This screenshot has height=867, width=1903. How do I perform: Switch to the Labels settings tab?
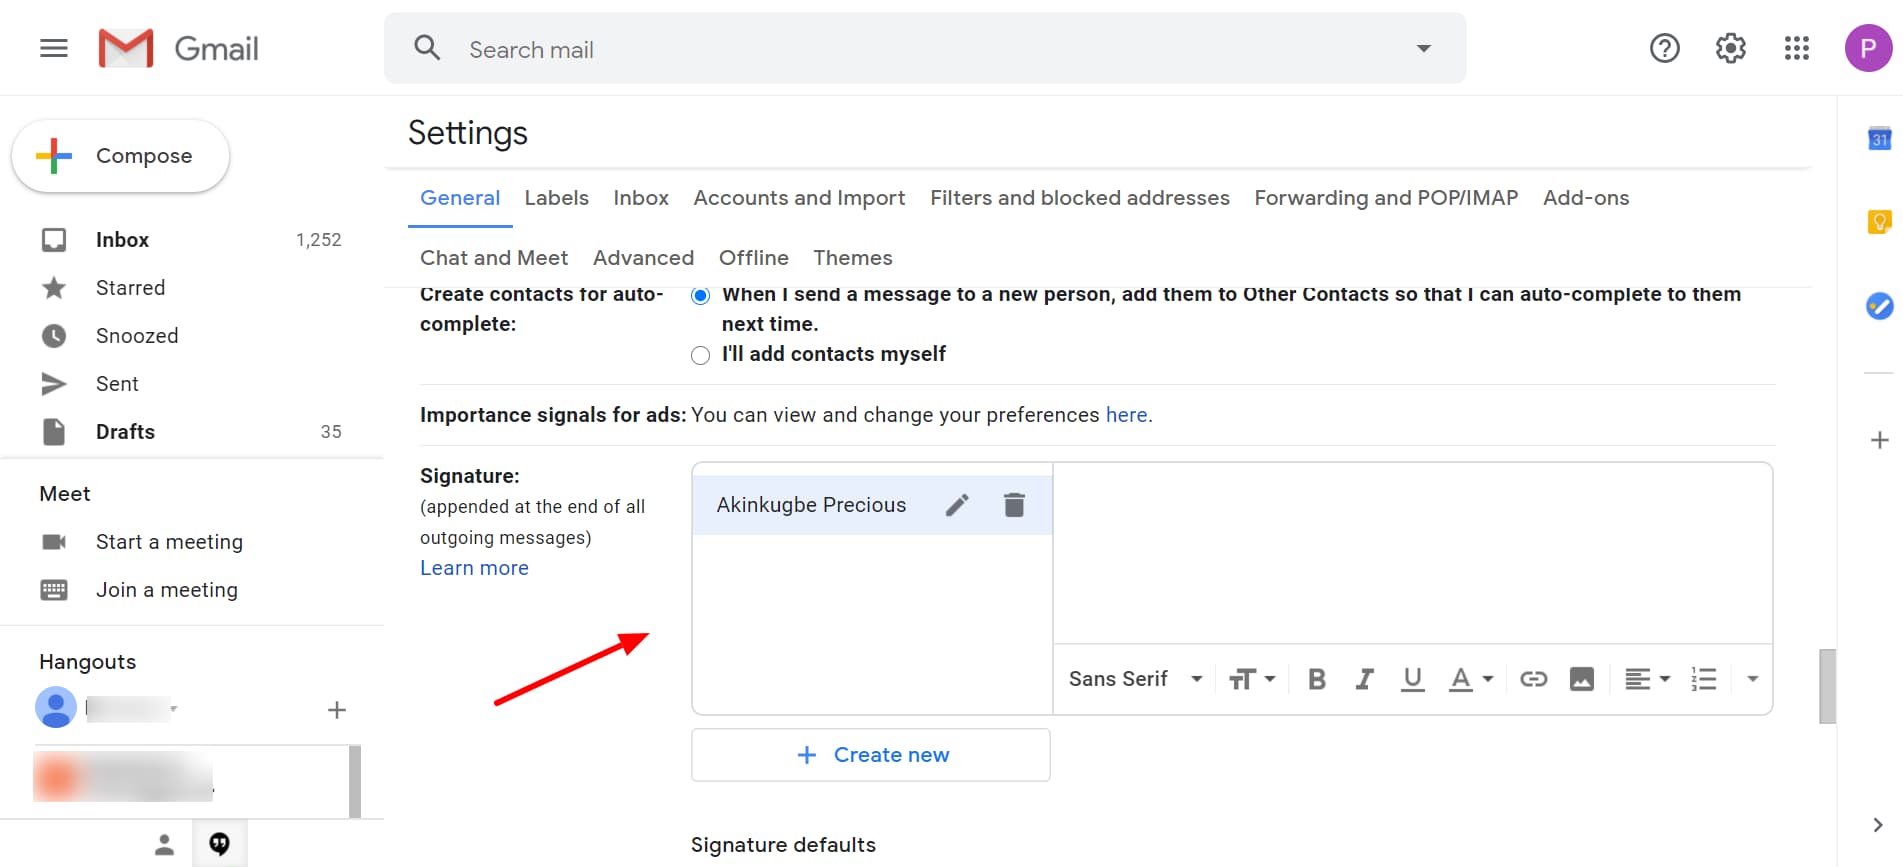point(556,198)
